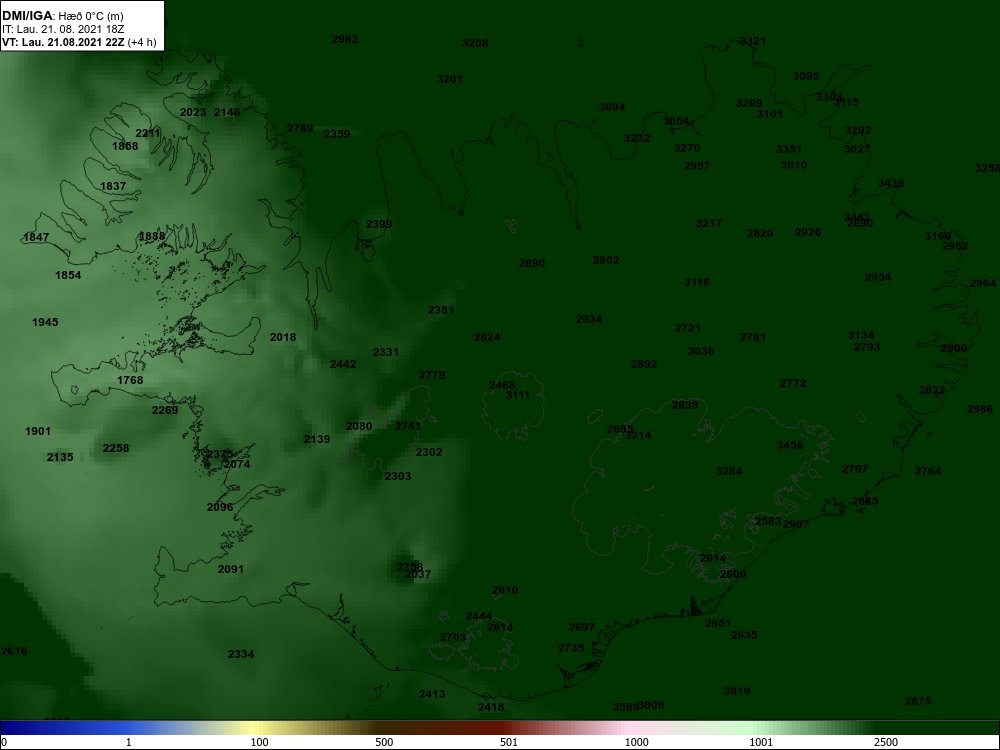Click the map value 3116
The image size is (1000, 750).
(x=697, y=282)
